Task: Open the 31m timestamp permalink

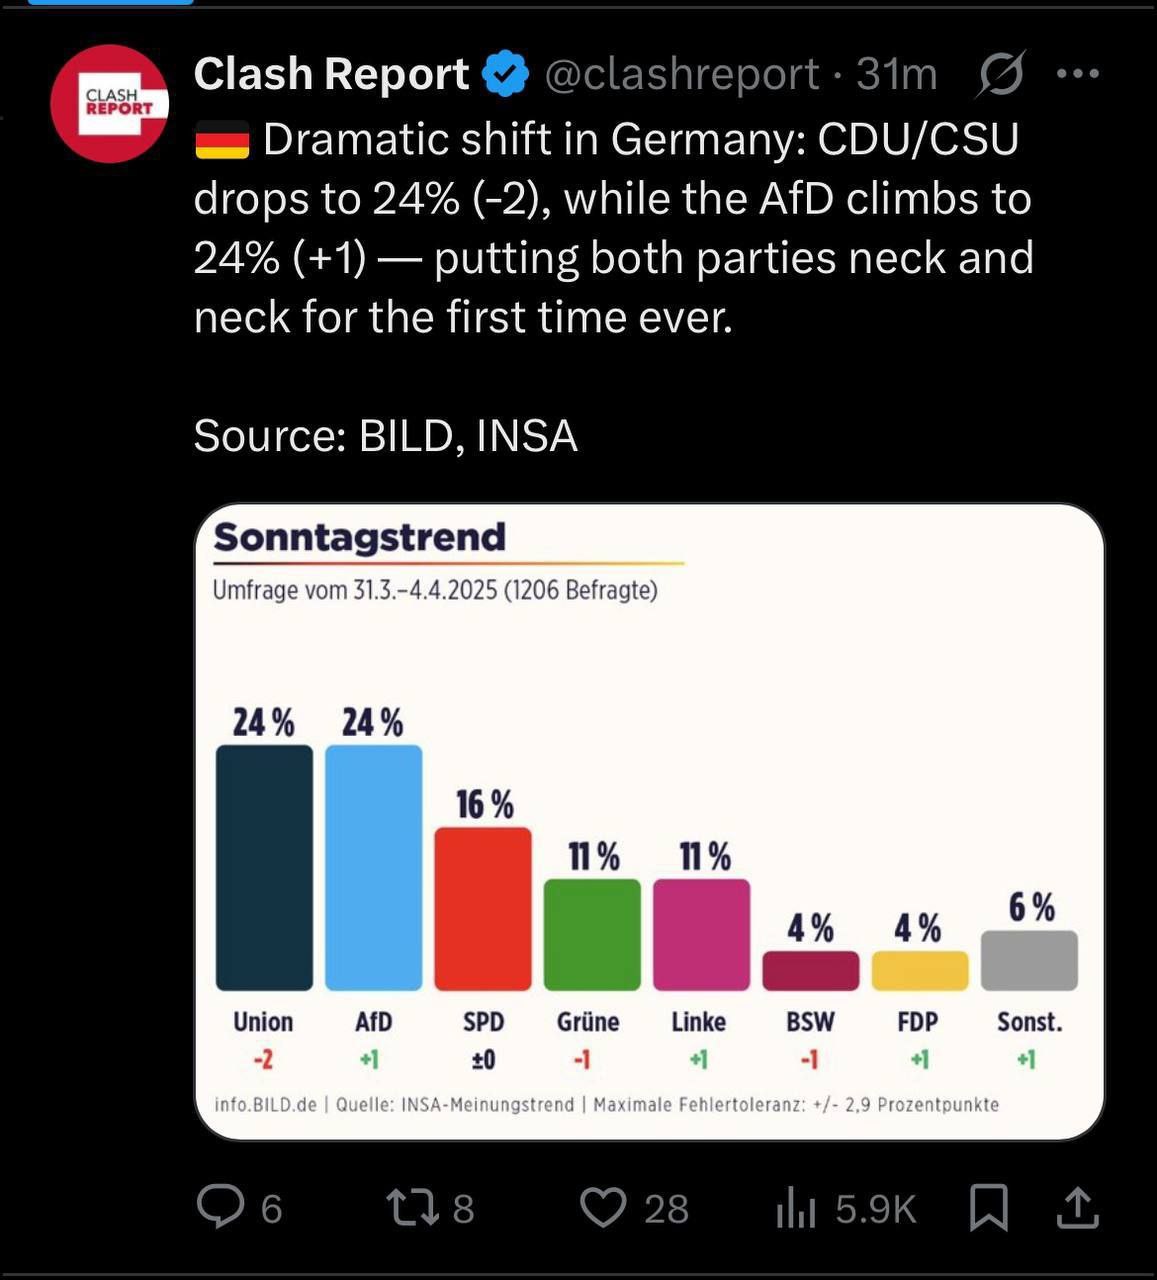Action: (897, 74)
